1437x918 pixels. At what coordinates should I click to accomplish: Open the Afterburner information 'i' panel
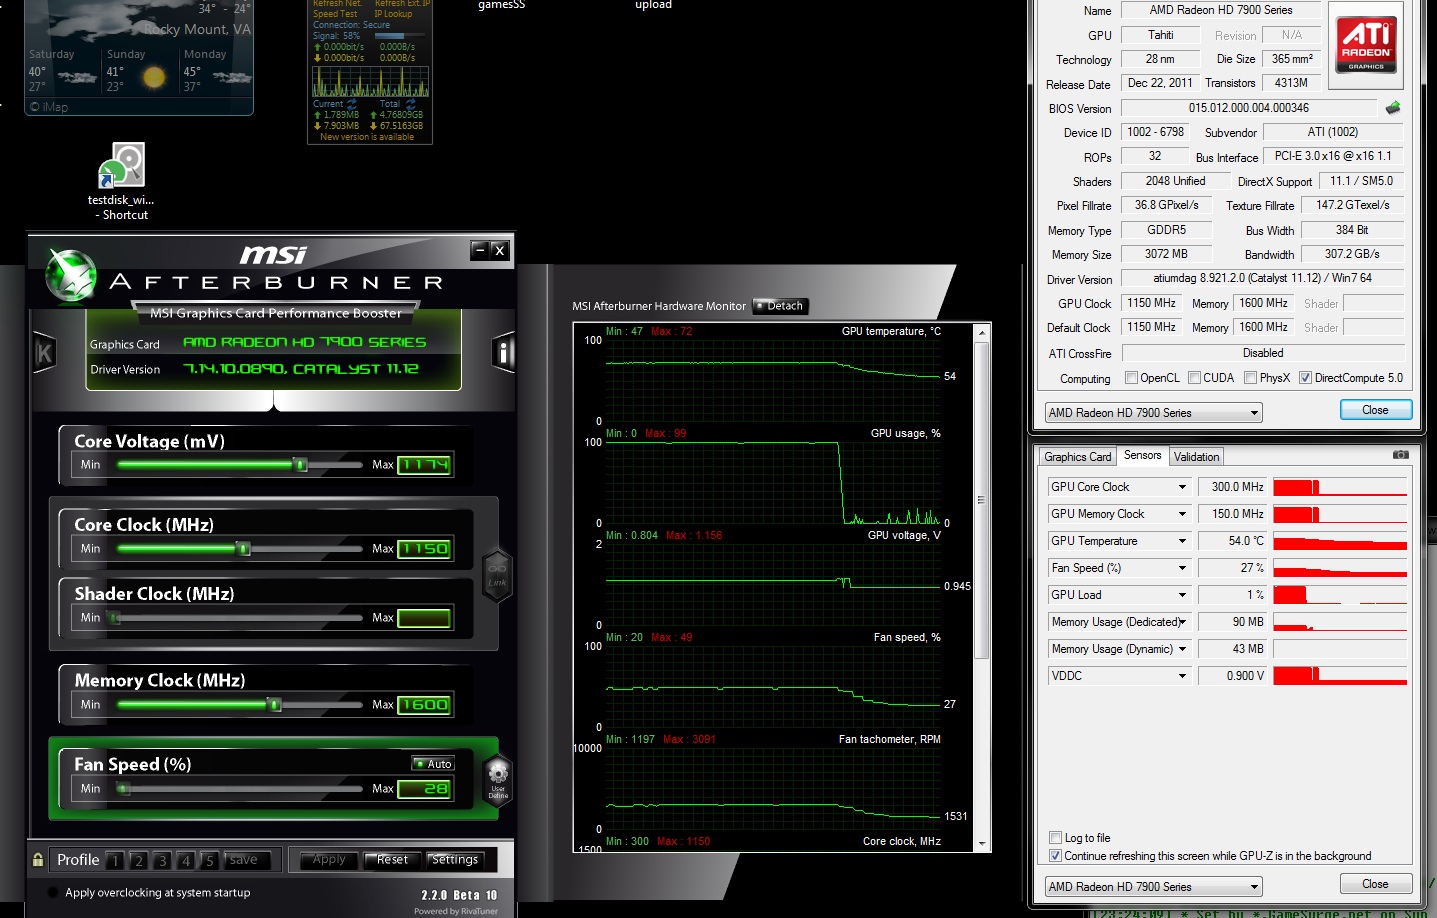point(503,352)
